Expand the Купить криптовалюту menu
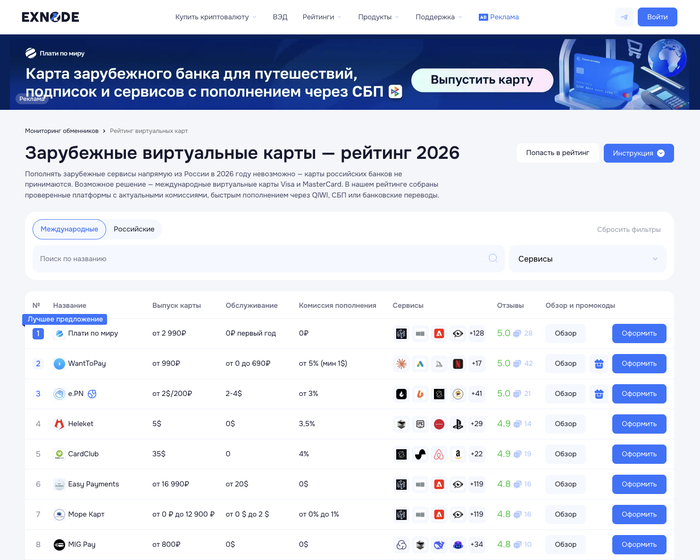The image size is (700, 560). [x=216, y=17]
